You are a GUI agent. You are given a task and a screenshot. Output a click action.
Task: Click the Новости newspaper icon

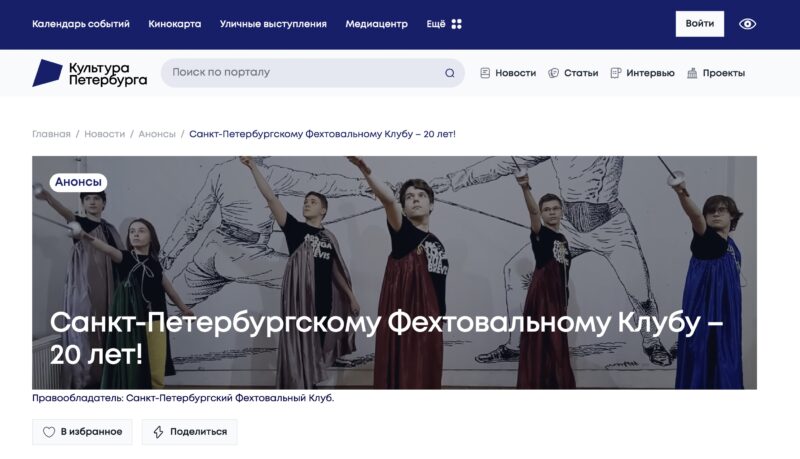(485, 73)
